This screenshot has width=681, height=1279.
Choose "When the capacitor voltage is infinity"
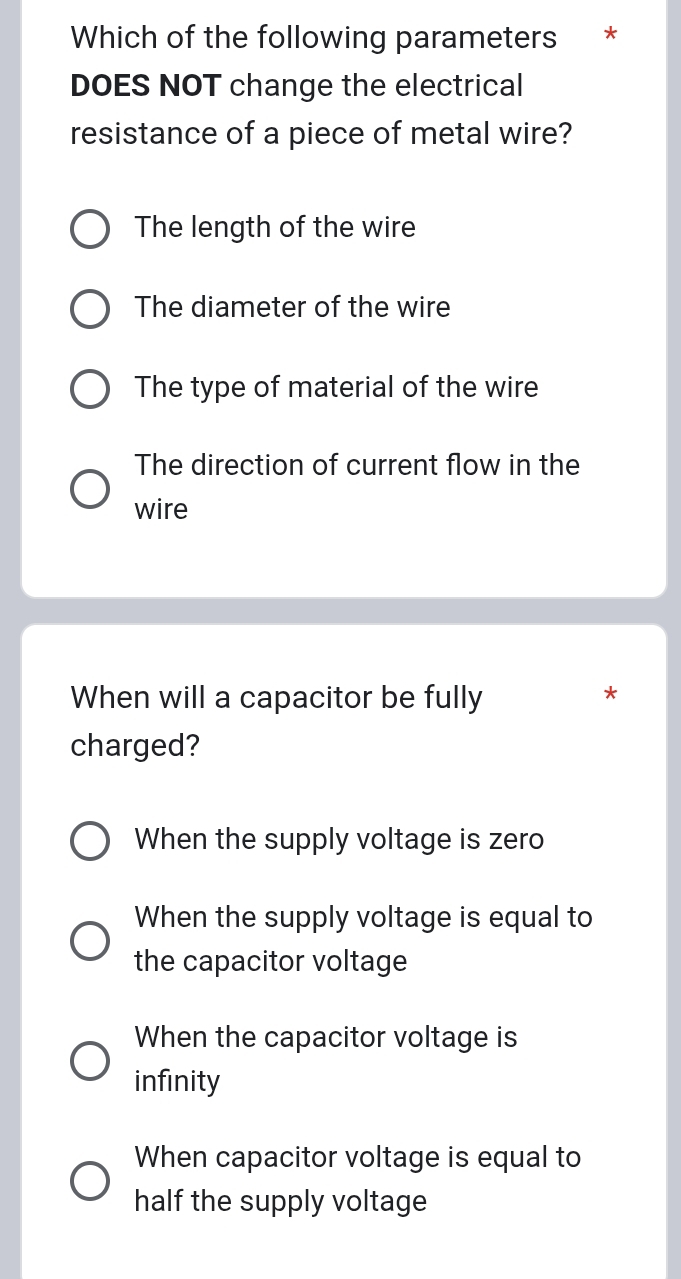pos(90,1060)
